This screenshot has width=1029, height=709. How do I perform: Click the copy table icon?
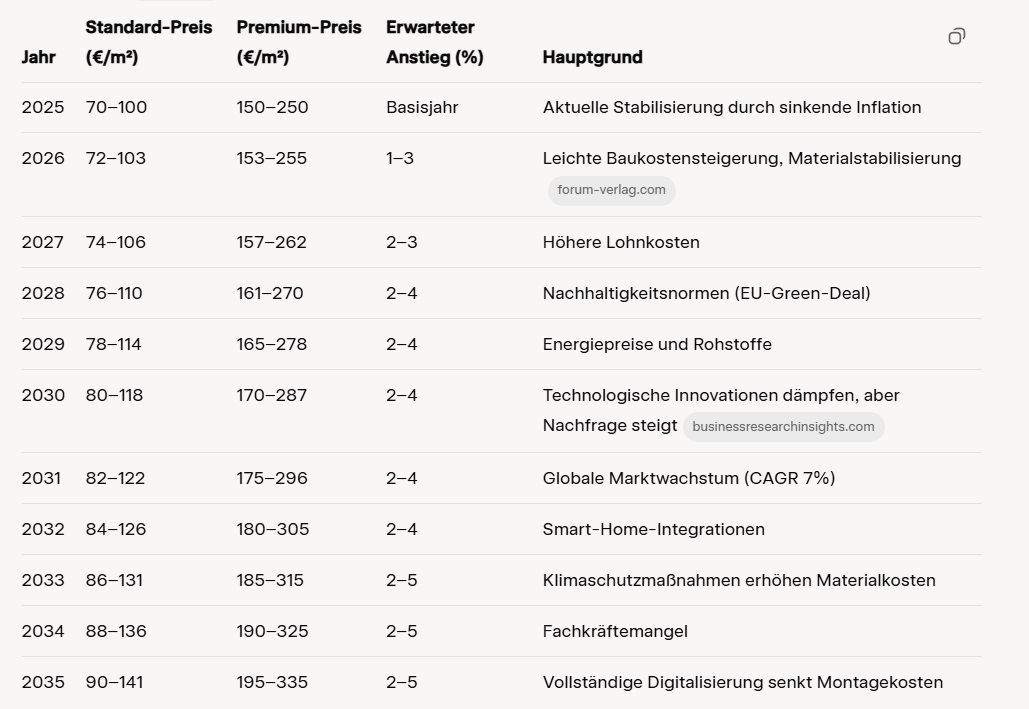coord(956,37)
